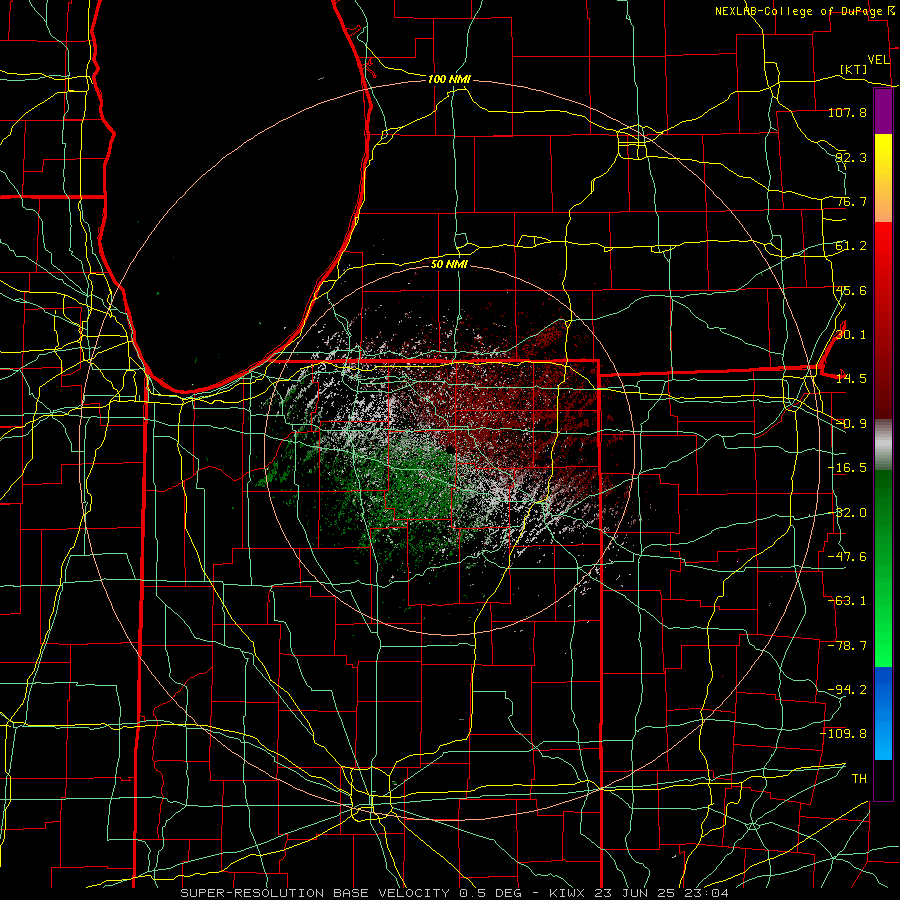This screenshot has width=900, height=900.
Task: Click the NEXLAB-College of DuPage label
Action: click(799, 11)
